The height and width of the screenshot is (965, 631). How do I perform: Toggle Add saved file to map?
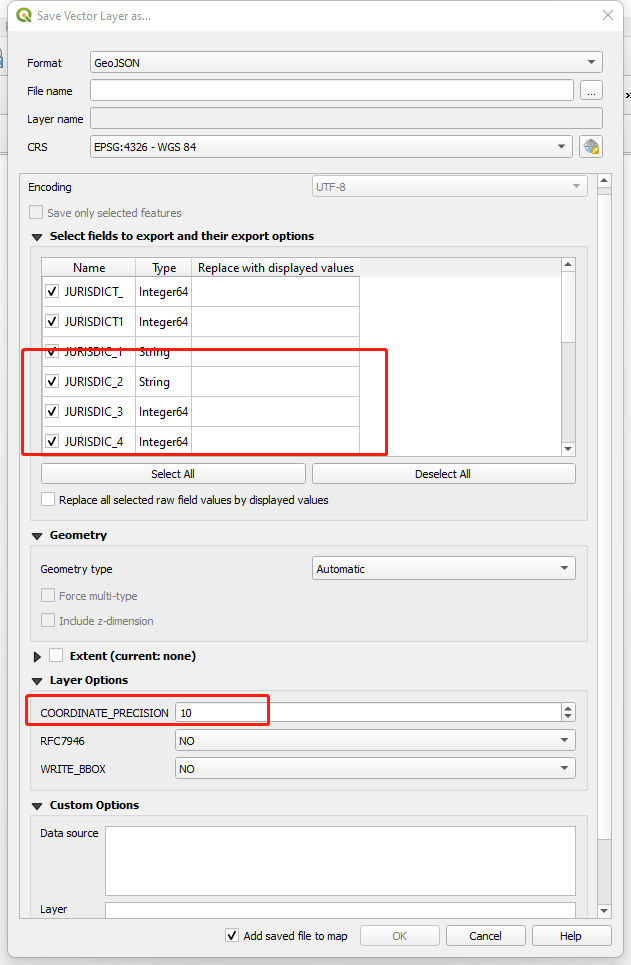[x=233, y=936]
